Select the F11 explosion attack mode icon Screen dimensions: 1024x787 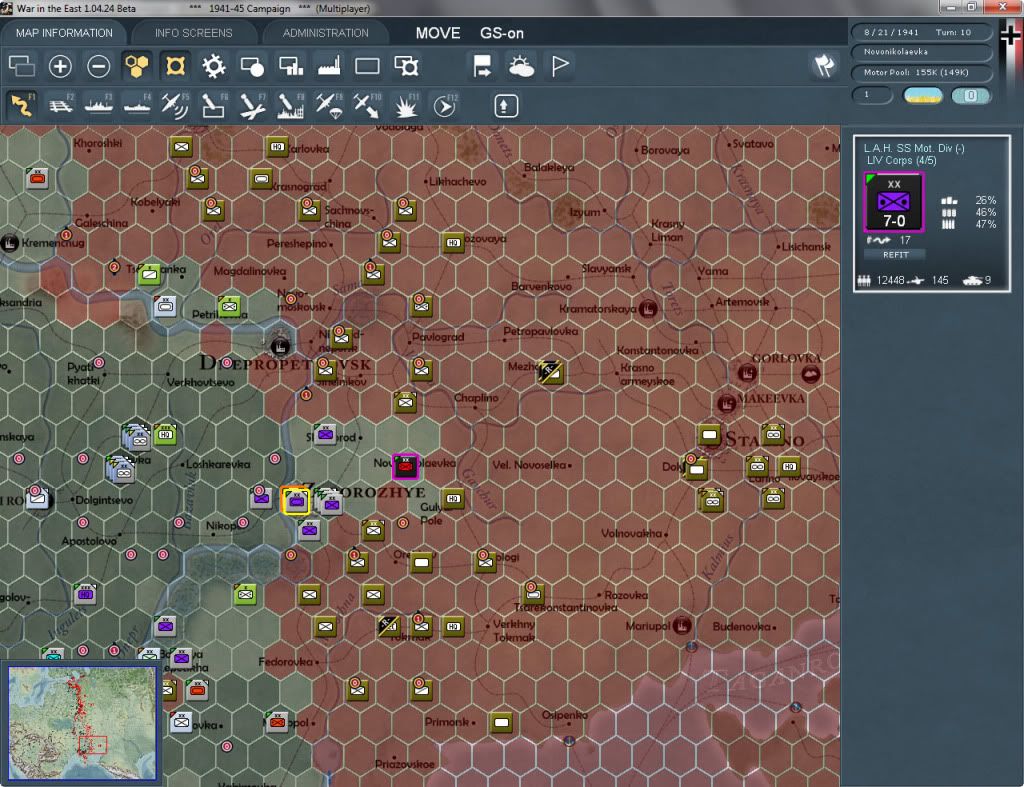coord(406,105)
